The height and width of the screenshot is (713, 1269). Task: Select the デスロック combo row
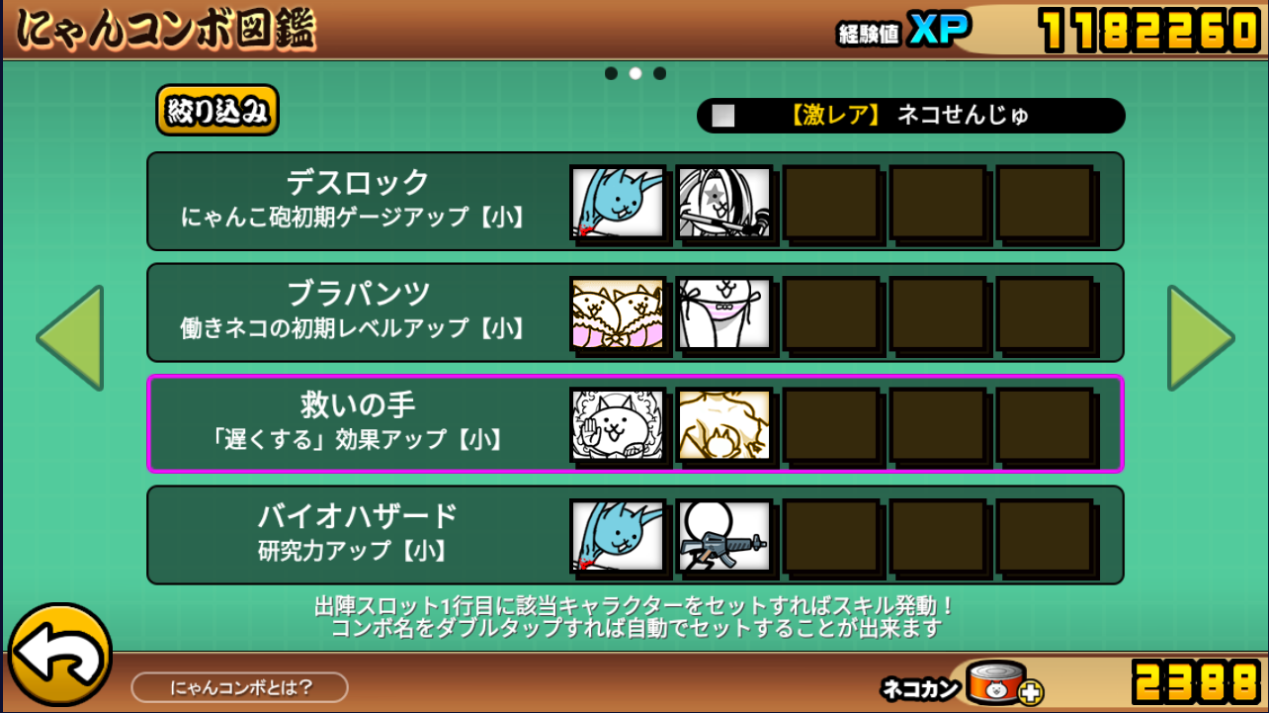click(x=635, y=201)
